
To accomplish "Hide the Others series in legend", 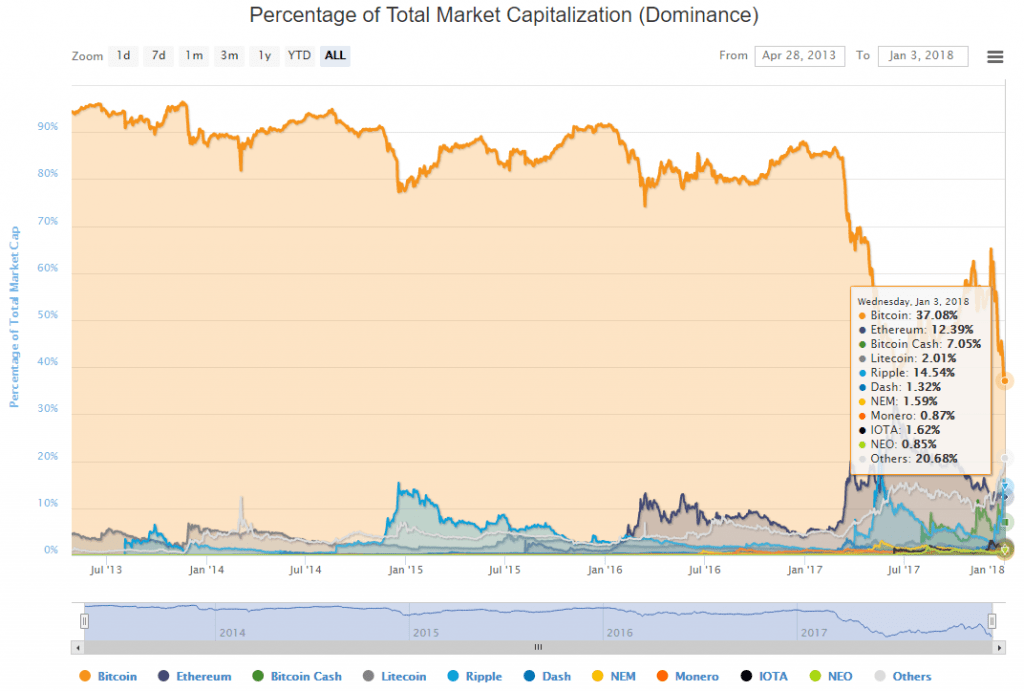I will pyautogui.click(x=911, y=677).
